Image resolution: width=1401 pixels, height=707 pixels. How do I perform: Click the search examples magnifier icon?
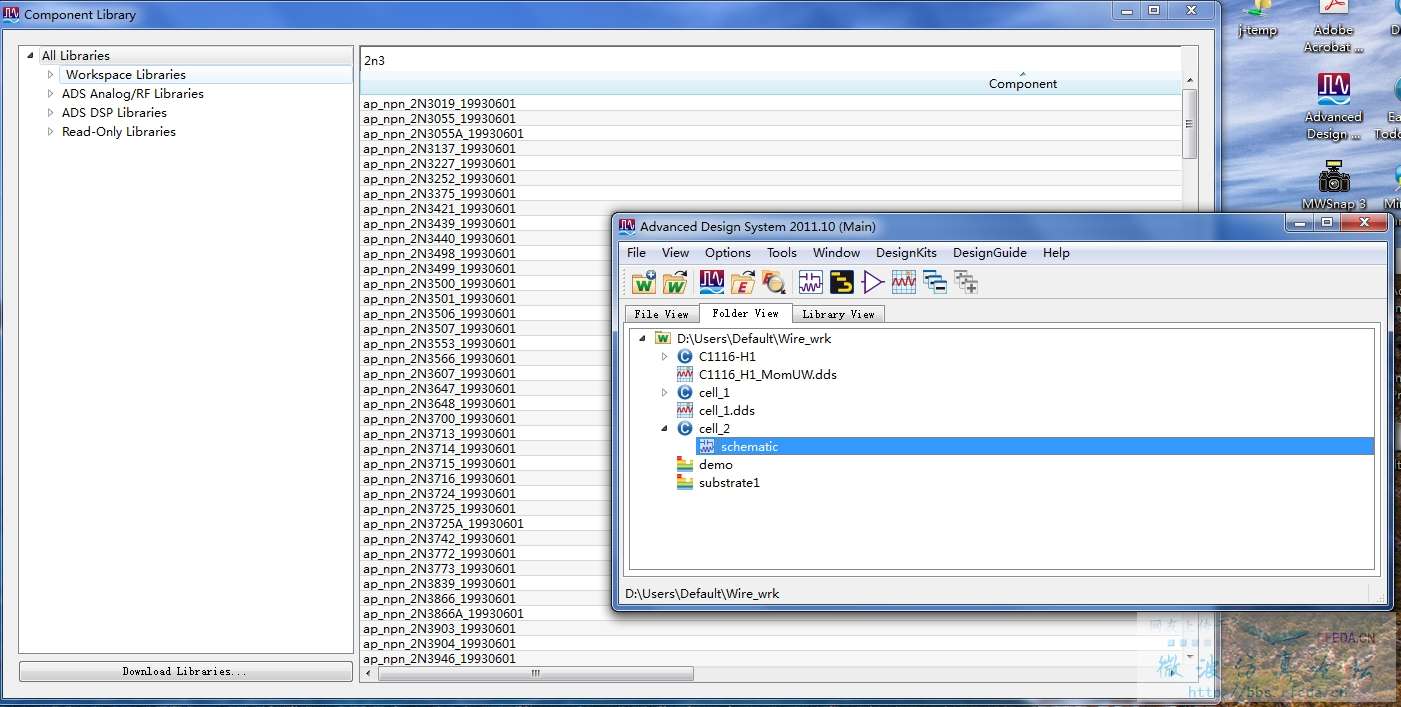point(773,282)
